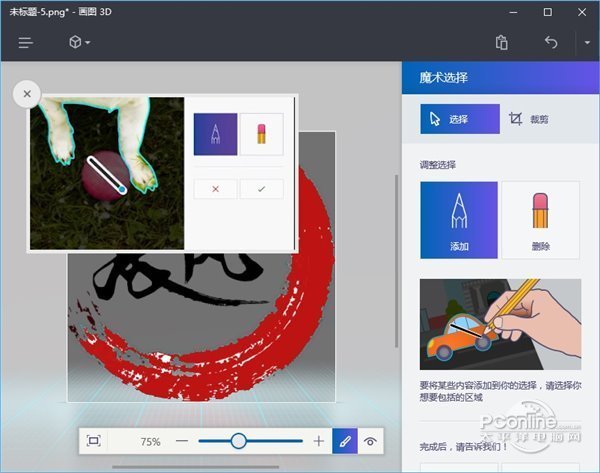The image size is (600, 473).
Task: Select the 选择 tab in Magic Select
Action: coord(460,119)
